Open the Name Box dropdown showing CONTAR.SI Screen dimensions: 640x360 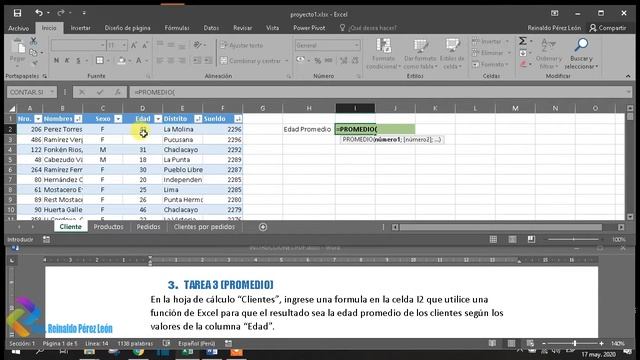point(52,92)
